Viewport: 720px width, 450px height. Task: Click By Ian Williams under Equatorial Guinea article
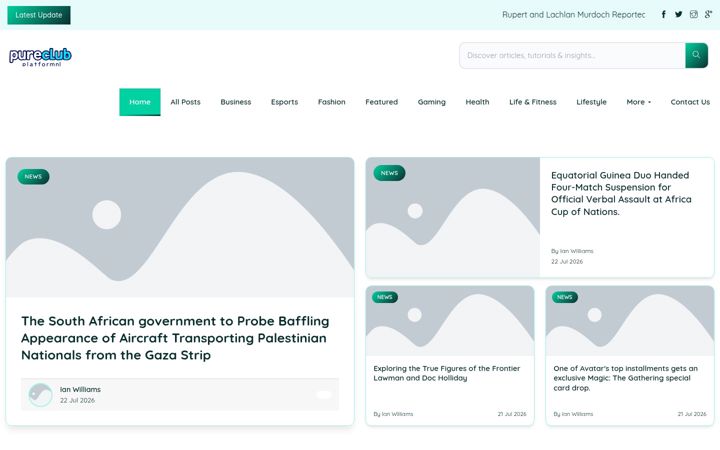pyautogui.click(x=572, y=251)
